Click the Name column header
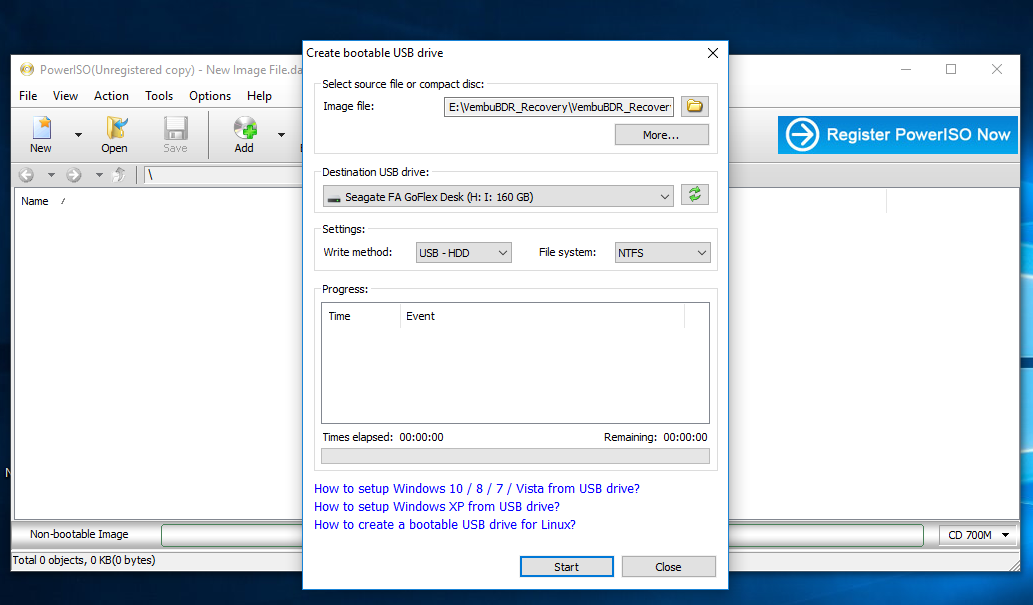The image size is (1033, 605). [x=35, y=201]
